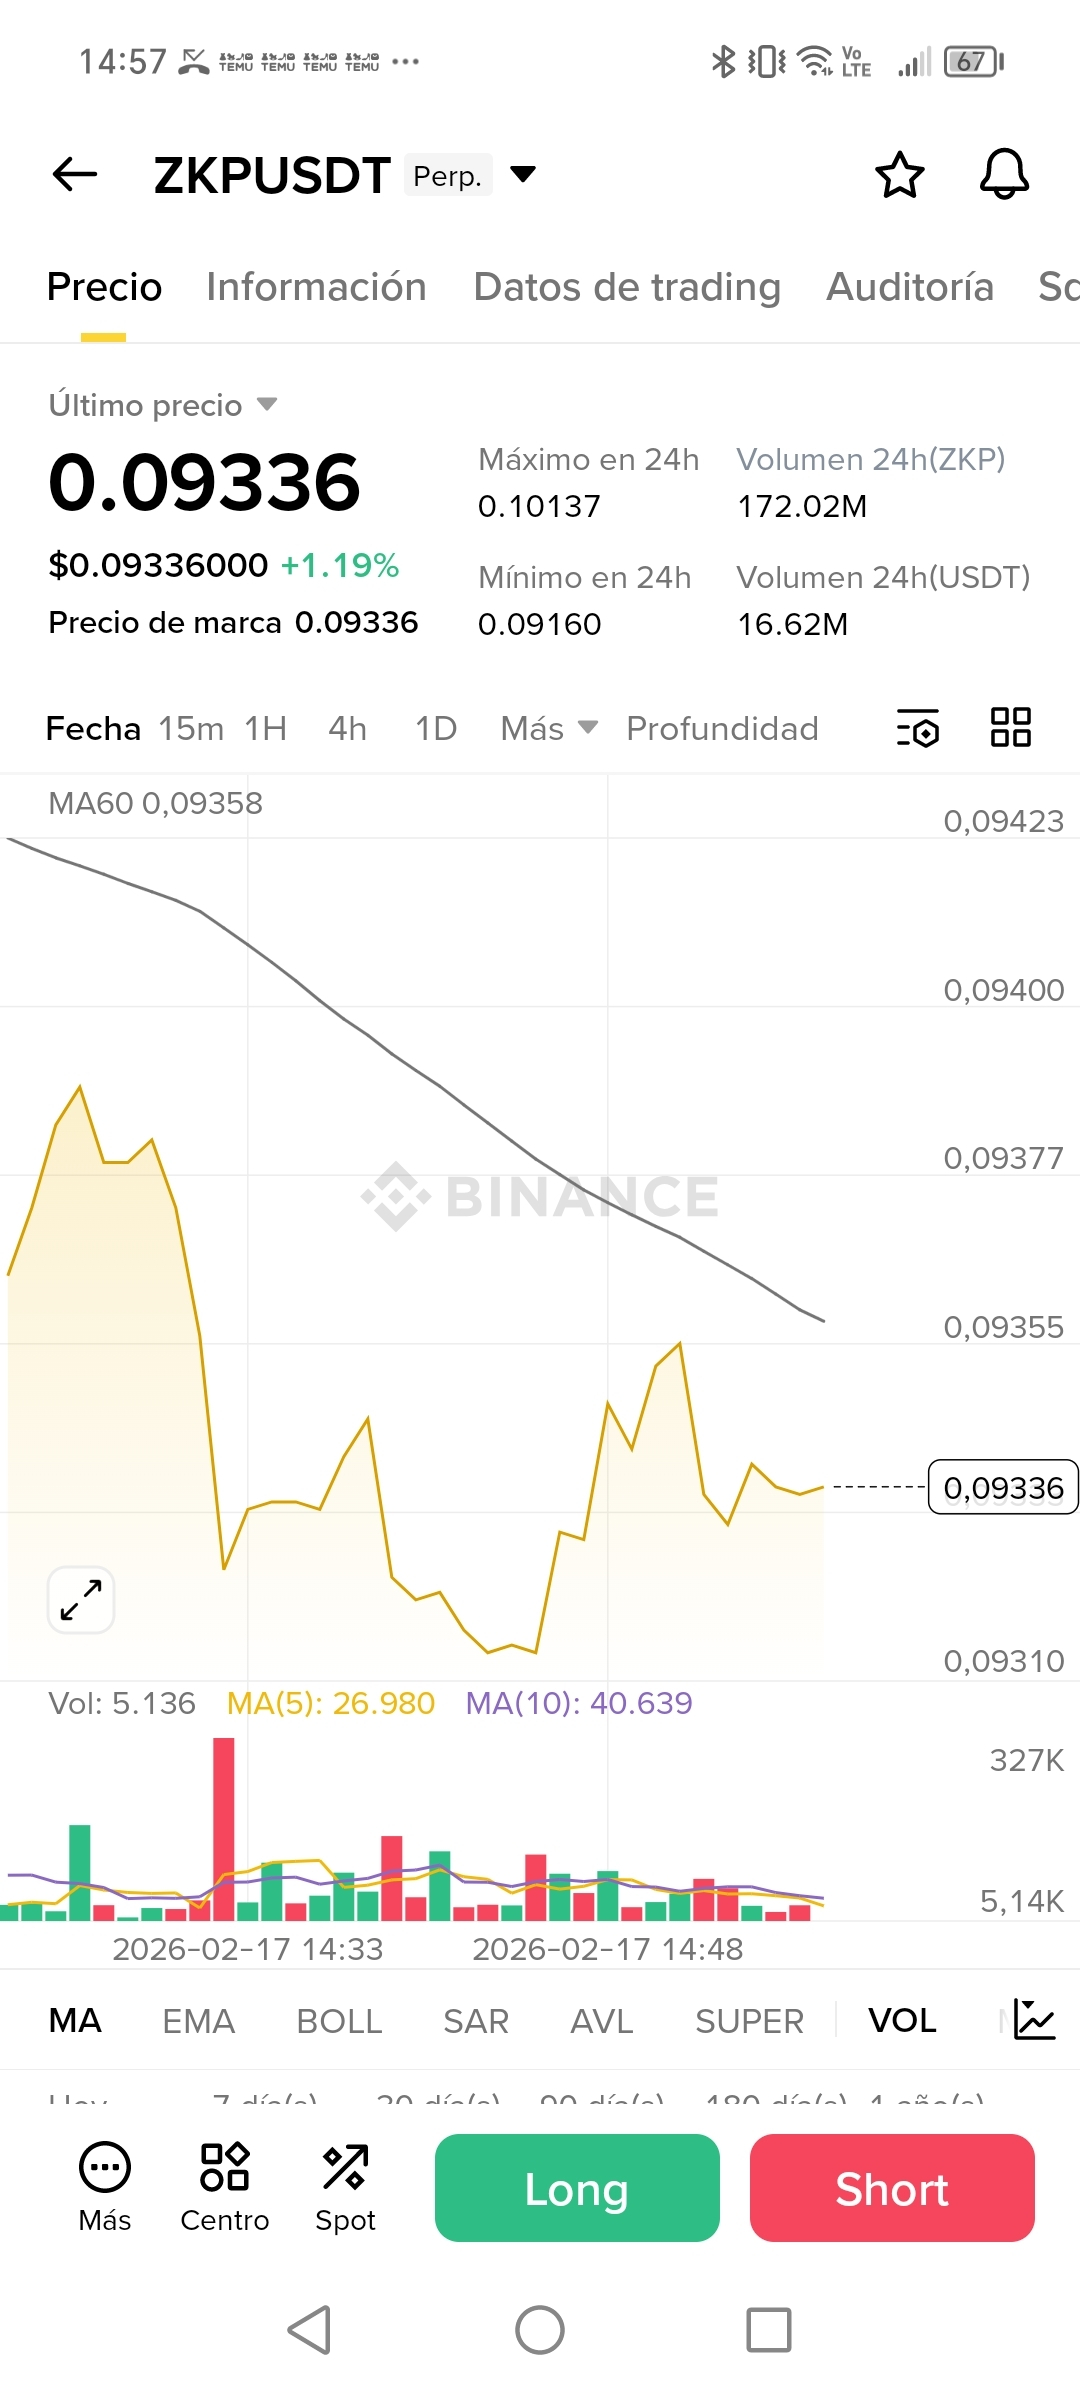
Task: Open Centro menu icon
Action: tap(225, 2187)
